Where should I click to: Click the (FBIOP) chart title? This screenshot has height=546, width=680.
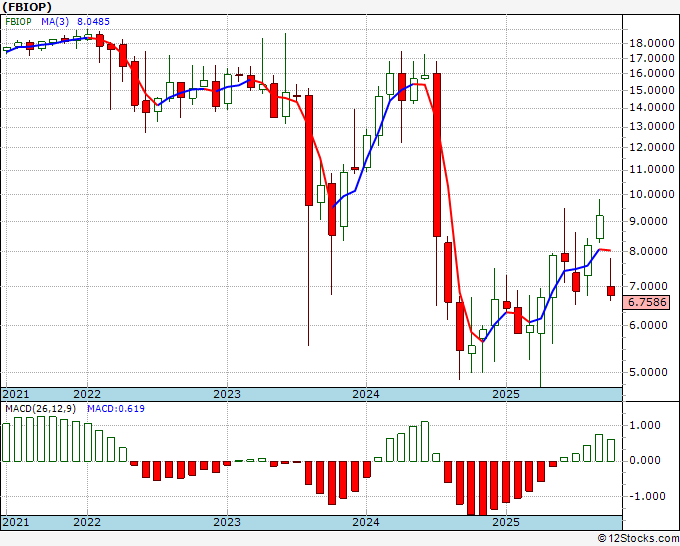(27, 7)
